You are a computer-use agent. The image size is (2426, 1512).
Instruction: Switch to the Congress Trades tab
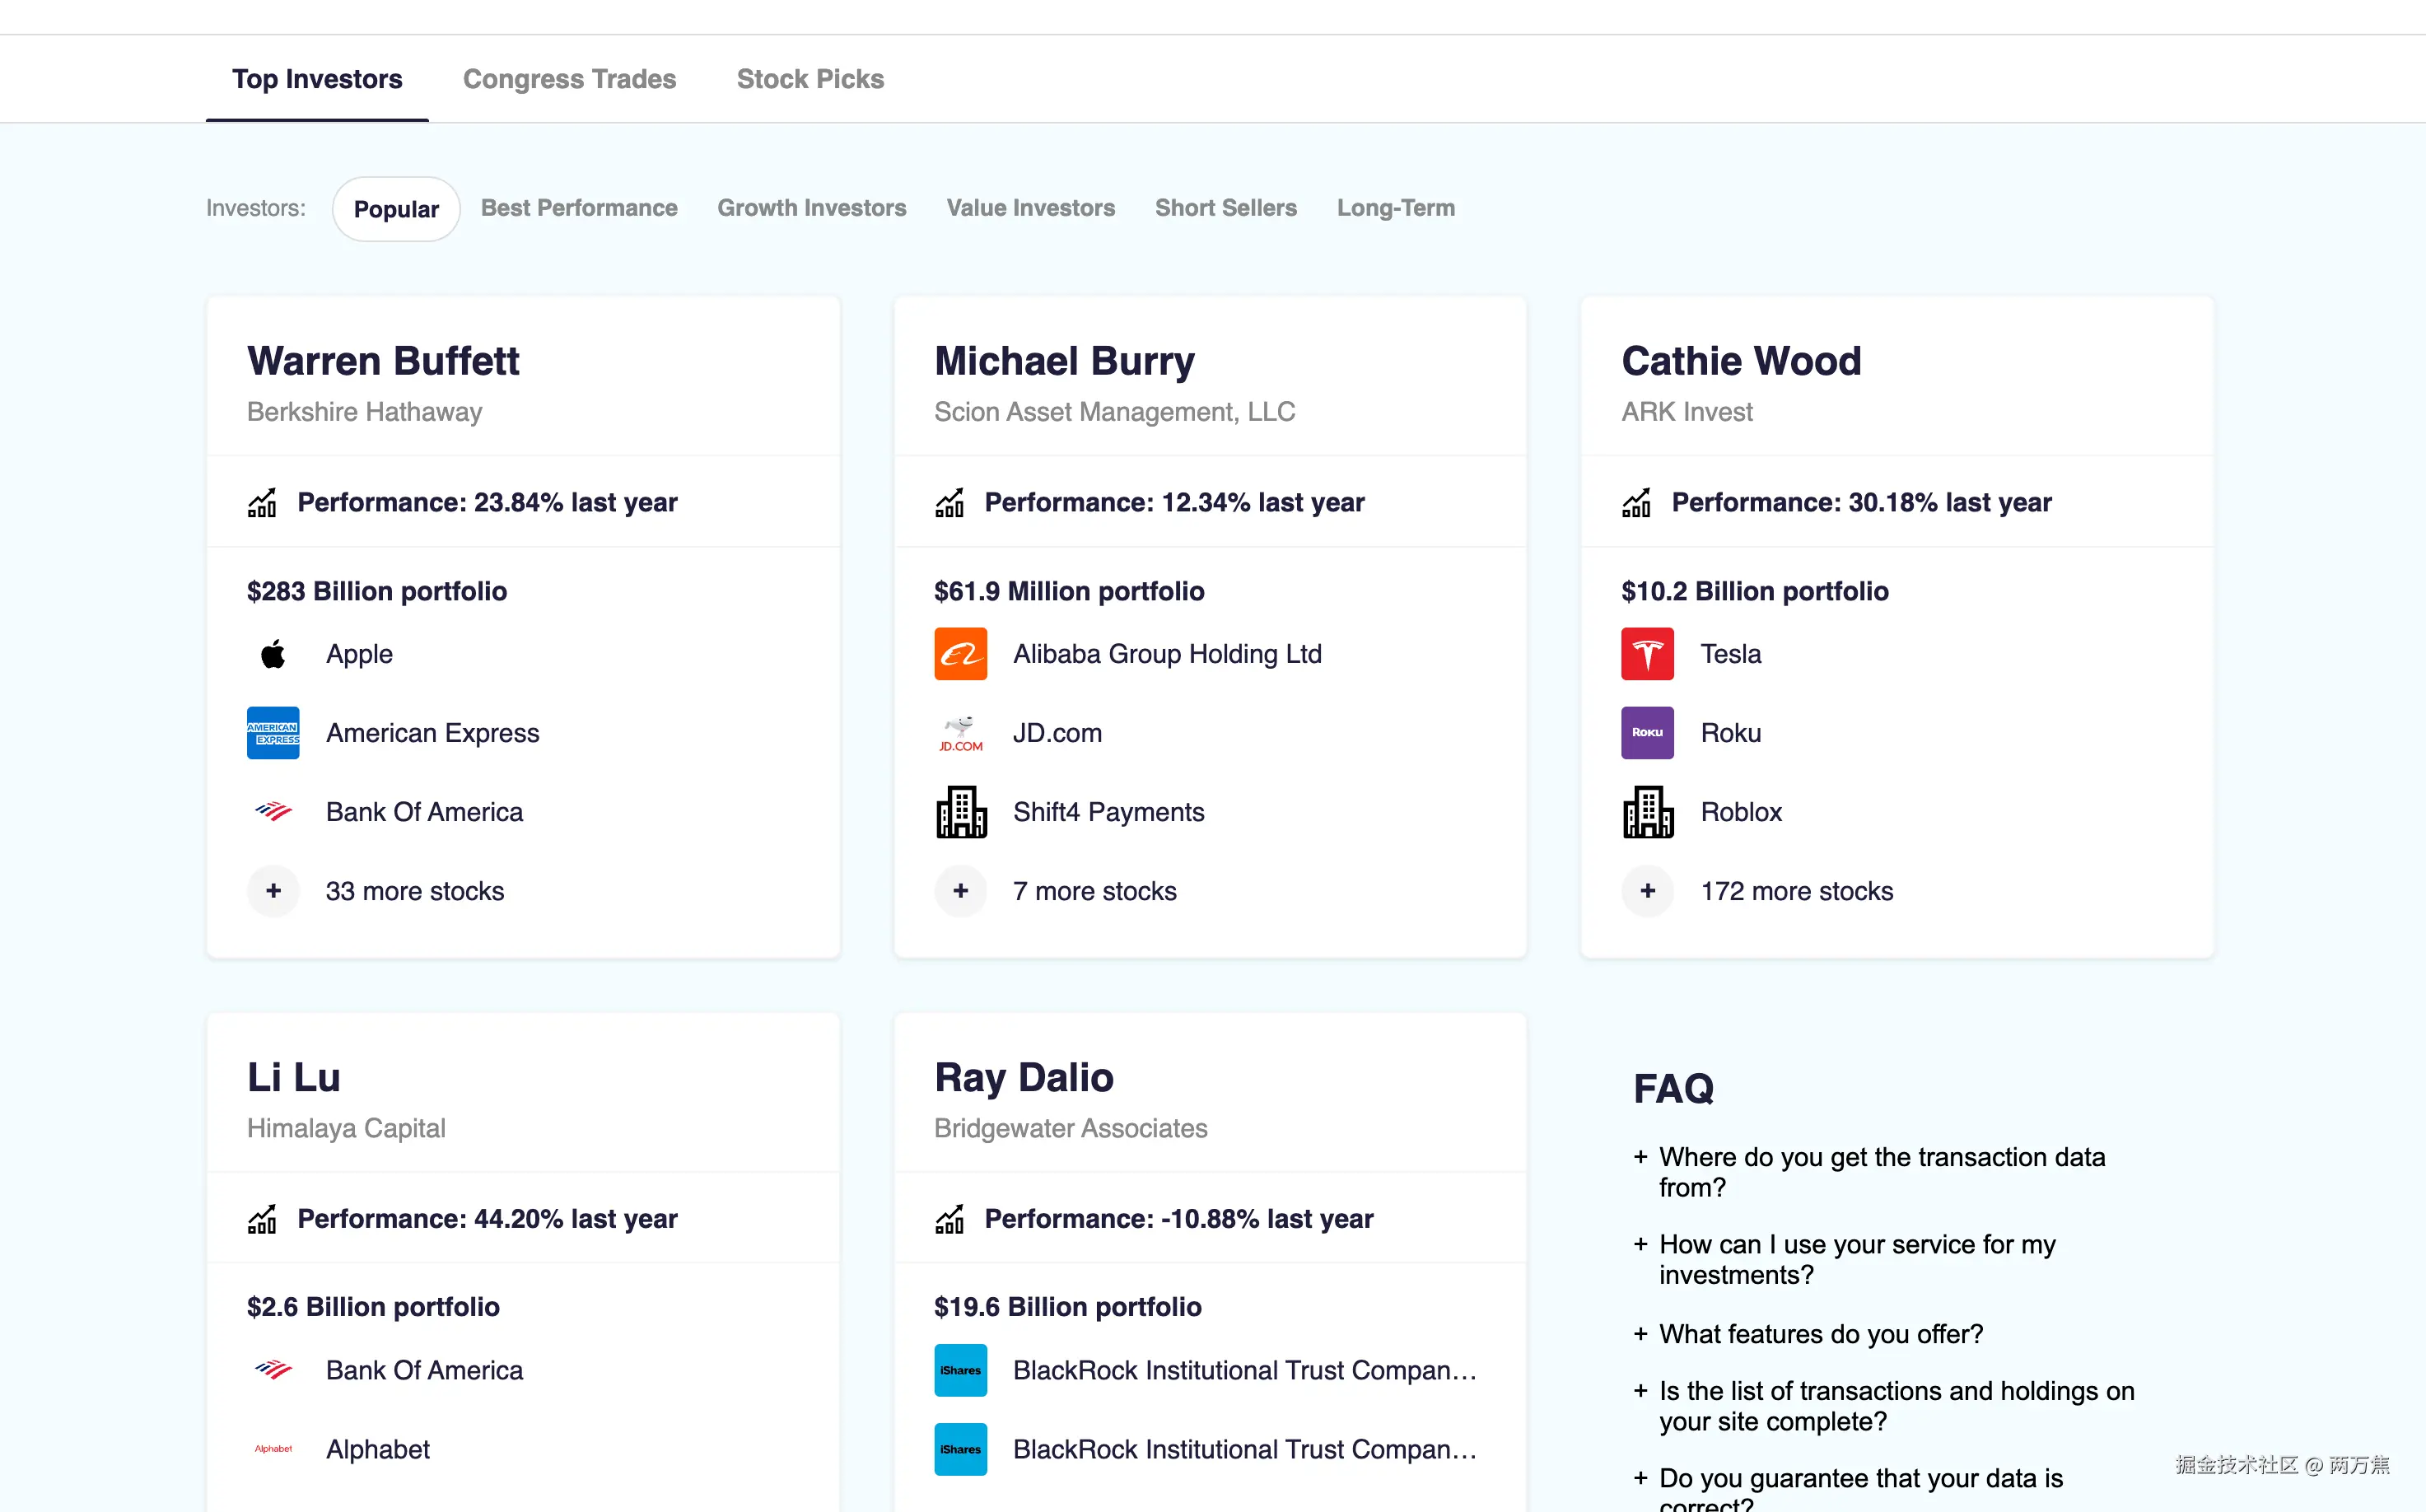coord(569,79)
